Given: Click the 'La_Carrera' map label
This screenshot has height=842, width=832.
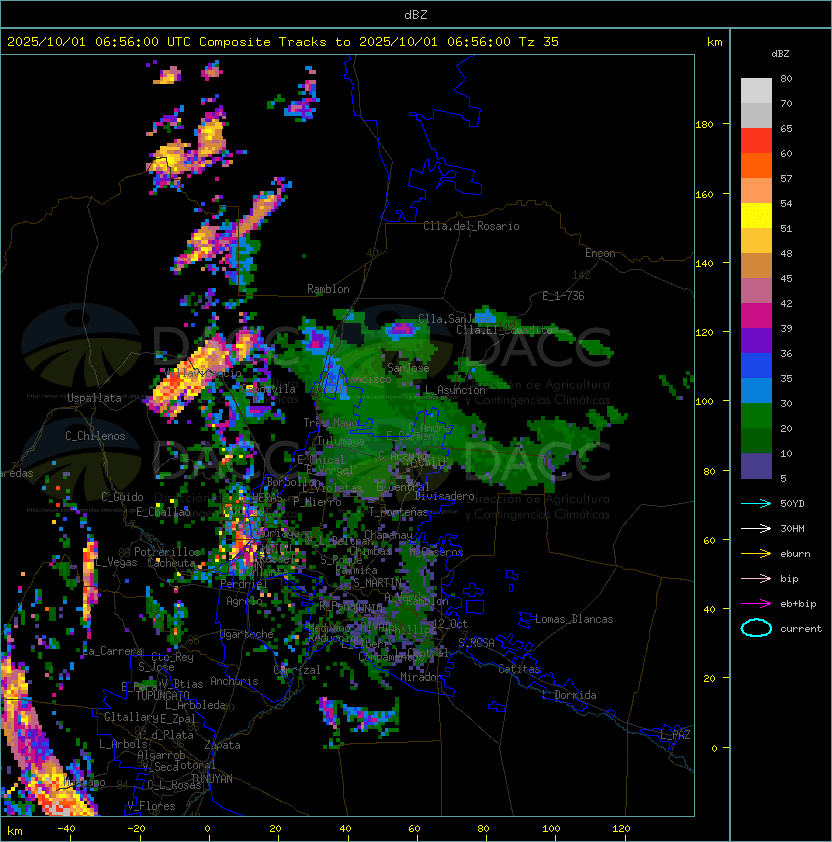Looking at the screenshot, I should [x=113, y=651].
